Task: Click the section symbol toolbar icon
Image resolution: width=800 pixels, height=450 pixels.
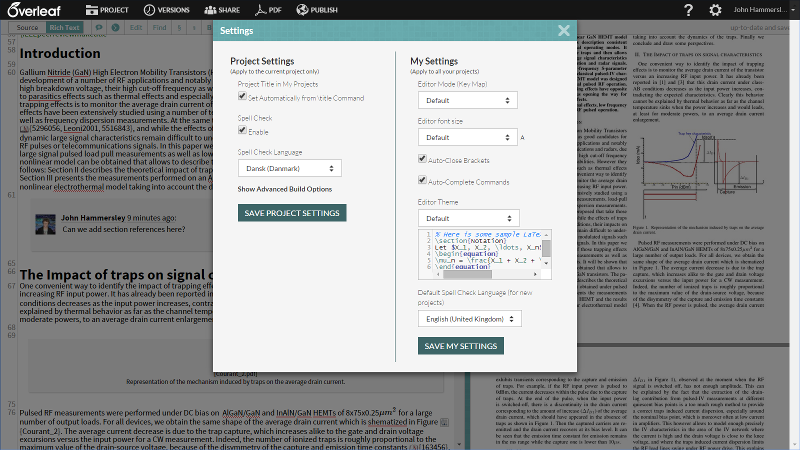Action: pyautogui.click(x=179, y=28)
